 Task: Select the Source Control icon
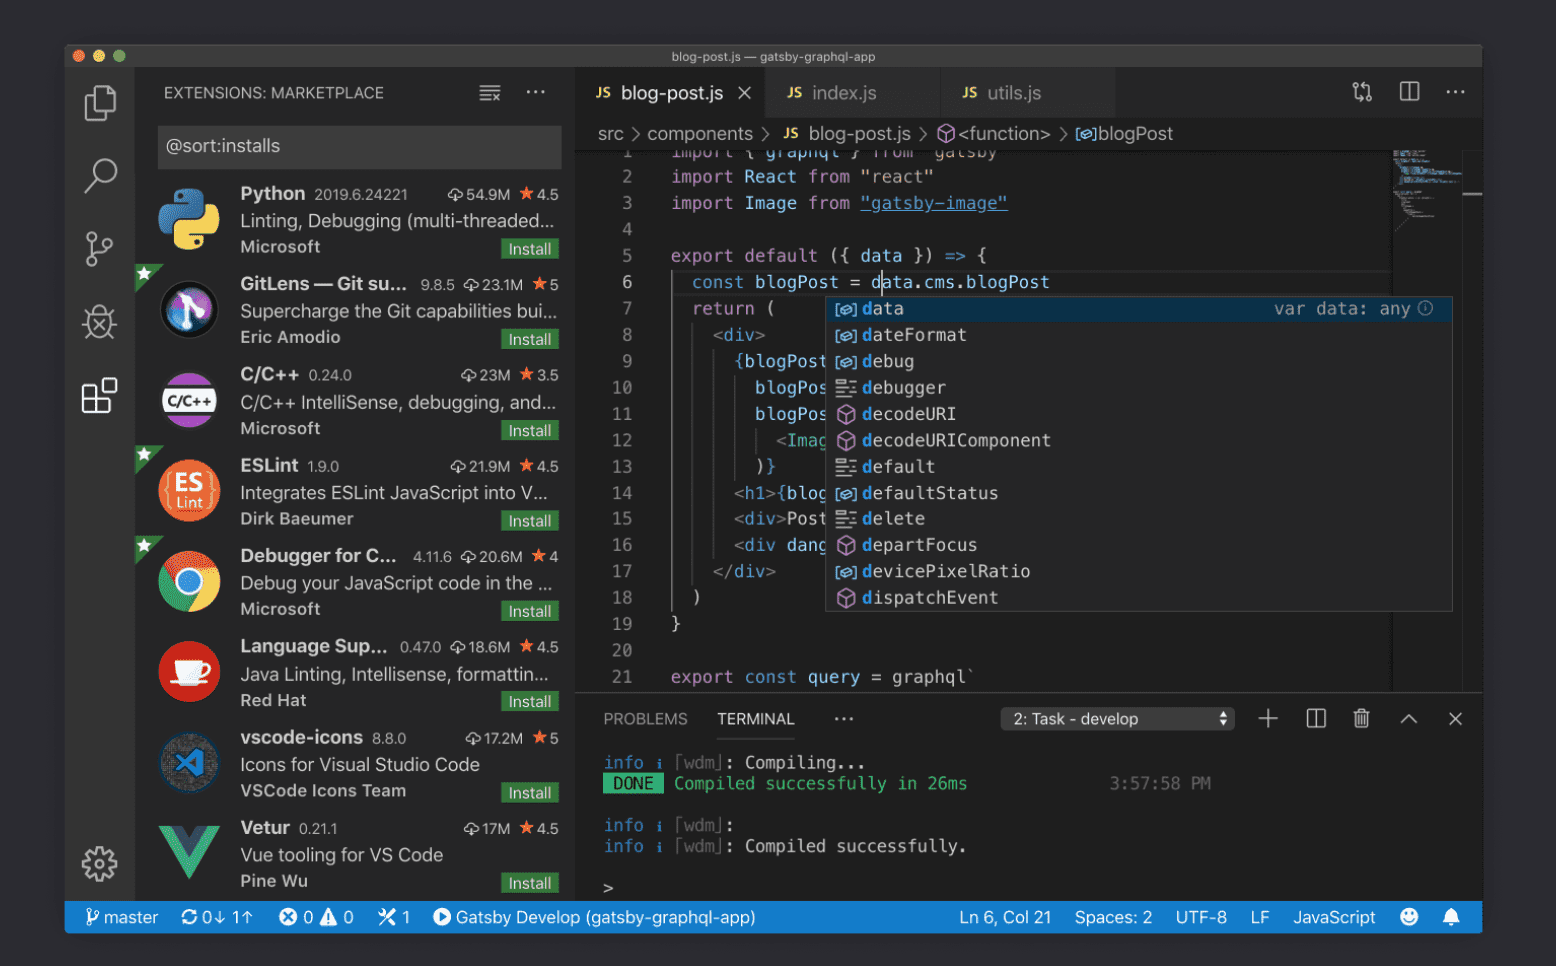[99, 248]
